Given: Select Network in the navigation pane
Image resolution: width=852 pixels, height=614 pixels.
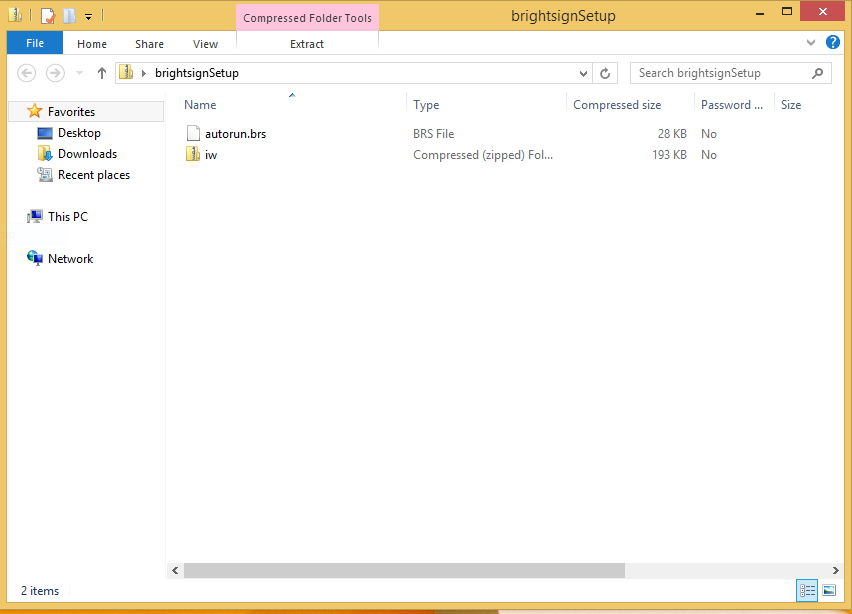Looking at the screenshot, I should point(71,259).
